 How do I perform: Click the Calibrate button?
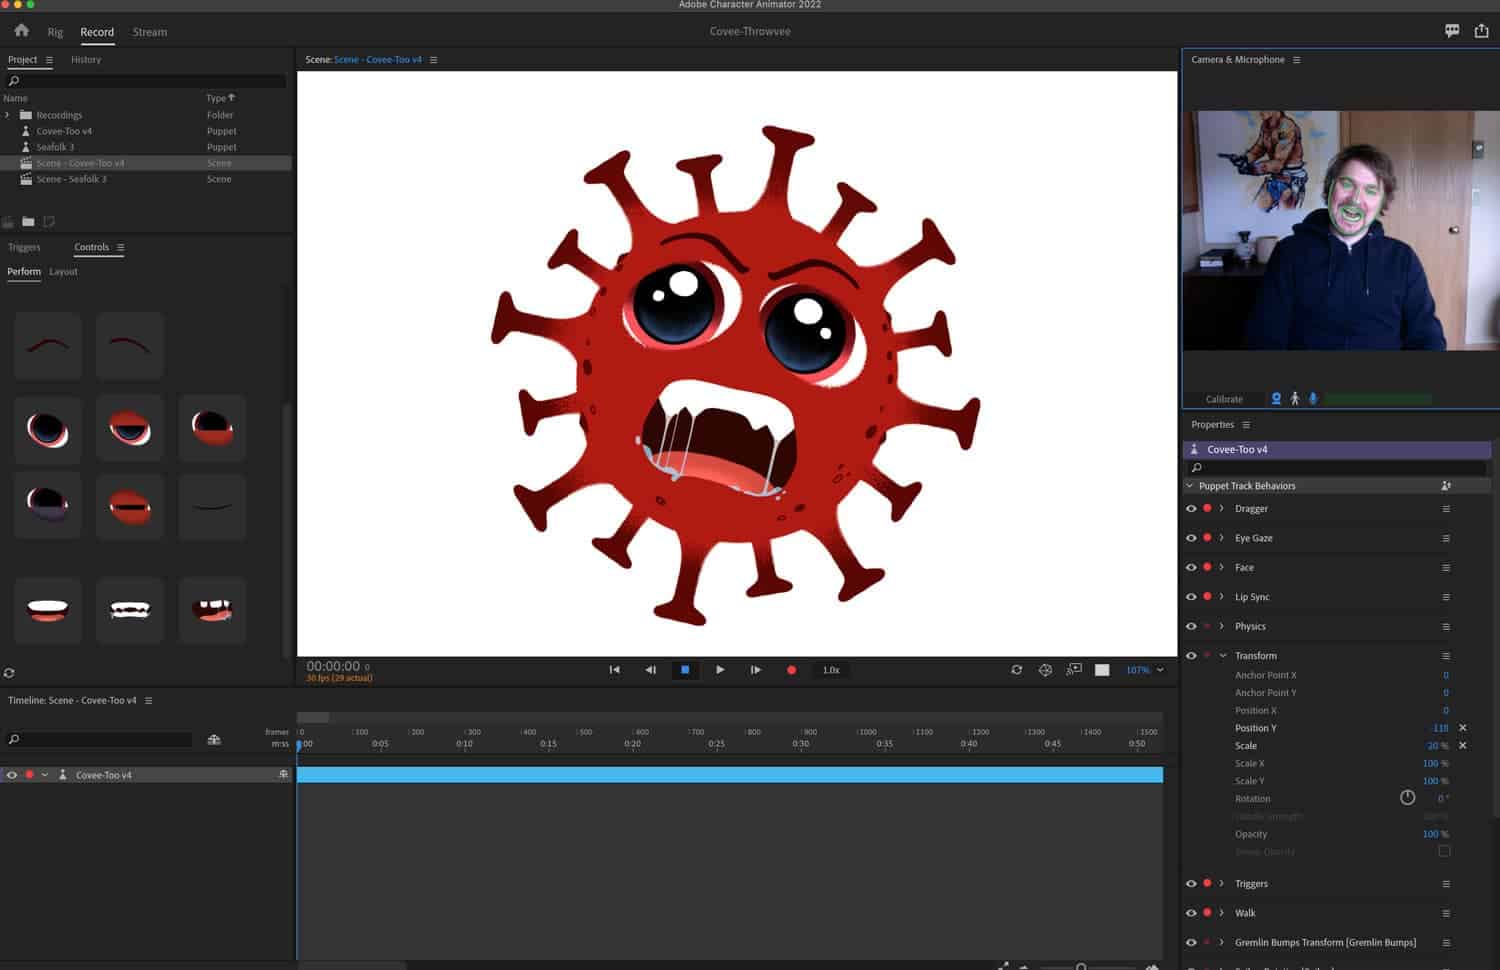tap(1224, 398)
